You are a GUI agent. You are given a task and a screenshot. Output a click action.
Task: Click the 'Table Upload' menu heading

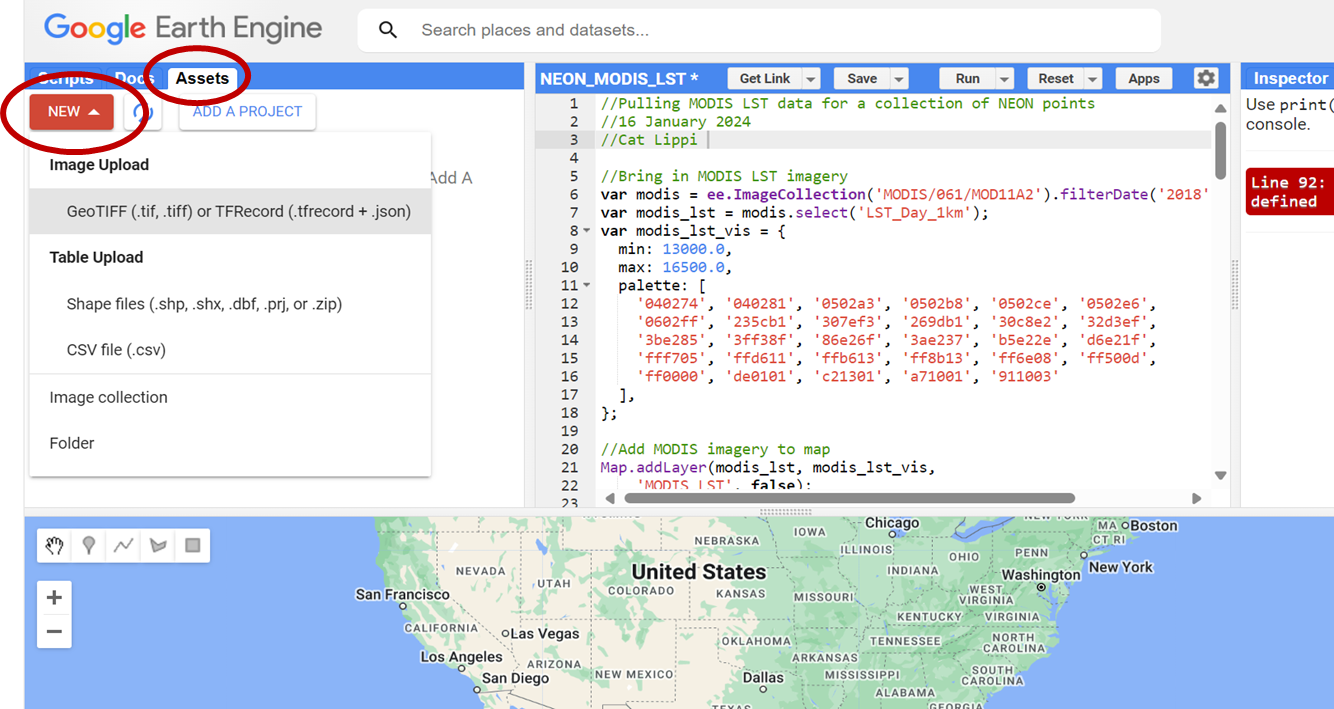pyautogui.click(x=96, y=257)
